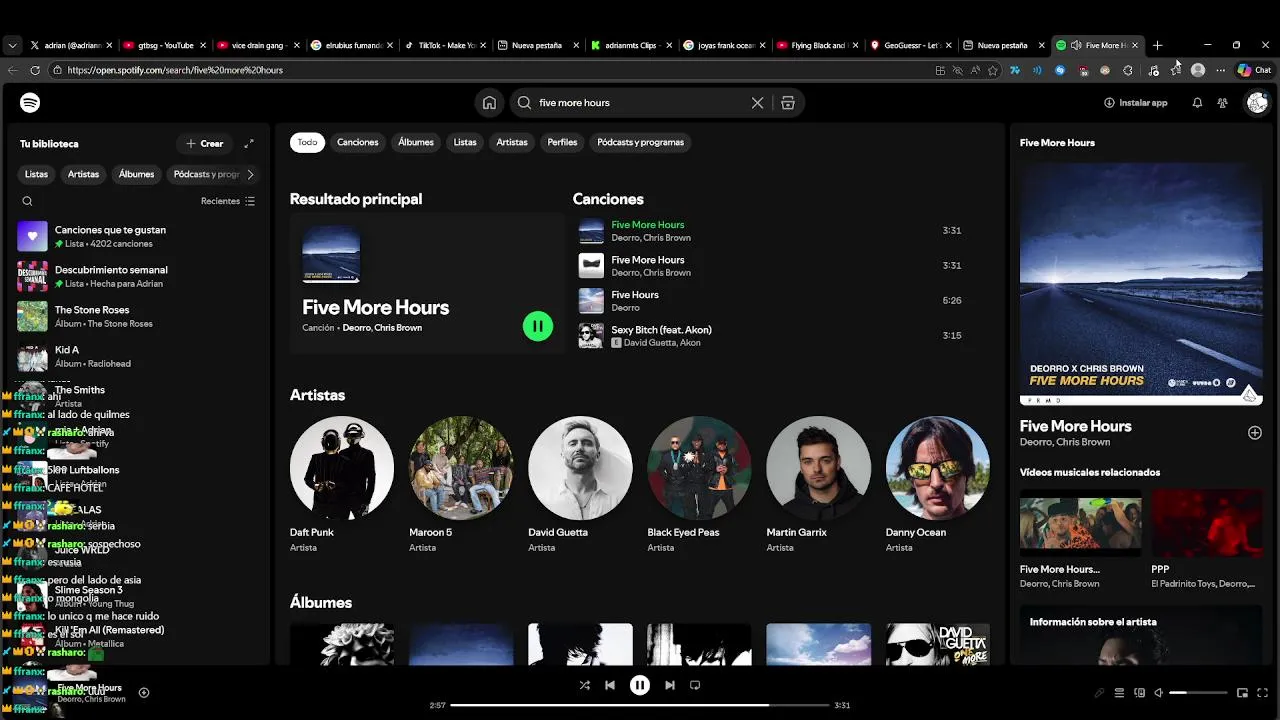Open Five More Hours related video thumbnail
Viewport: 1280px width, 720px height.
click(1081, 522)
